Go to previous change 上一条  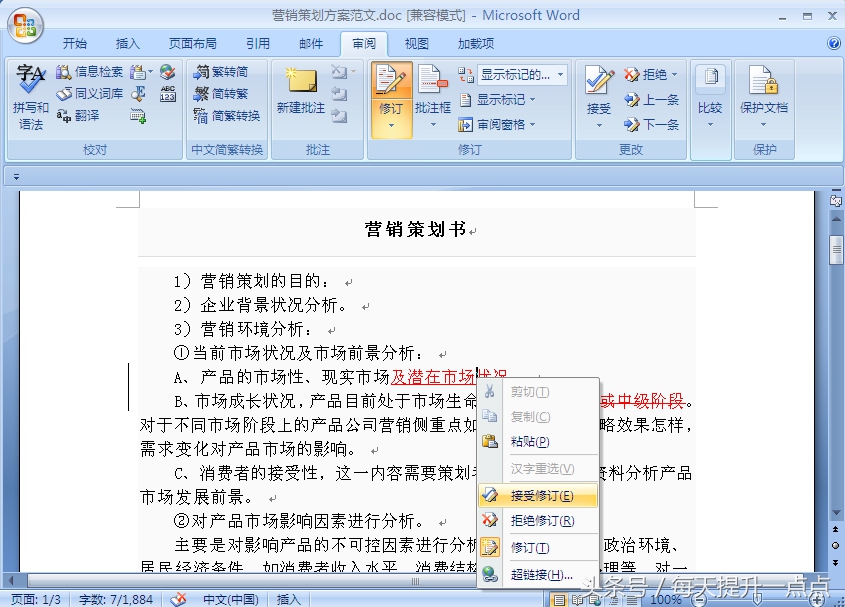(x=651, y=100)
